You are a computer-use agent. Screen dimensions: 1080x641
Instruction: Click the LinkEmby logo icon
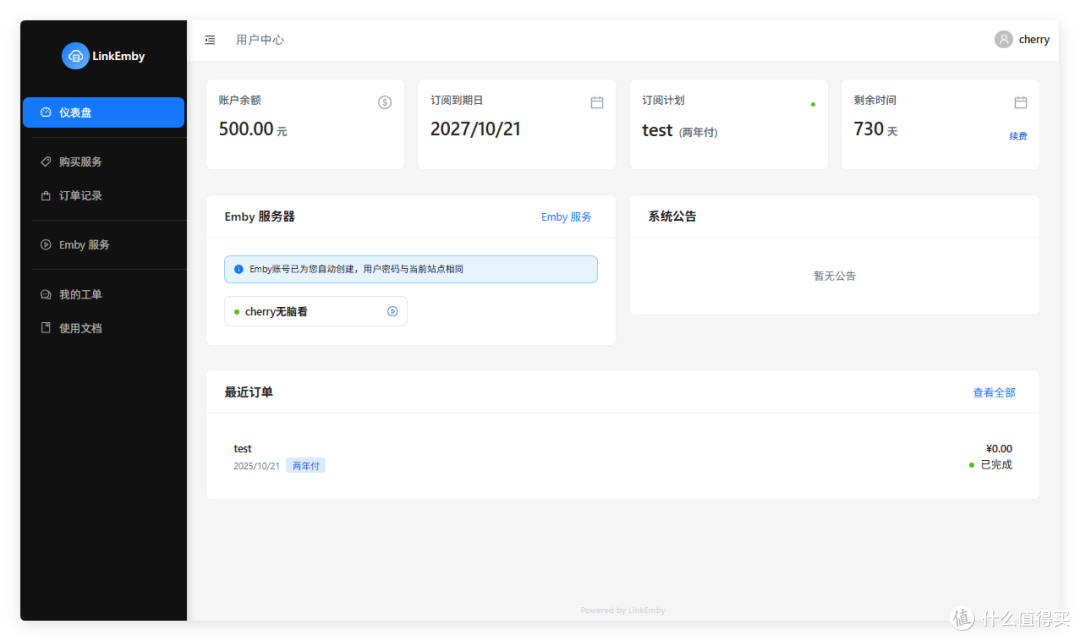75,56
